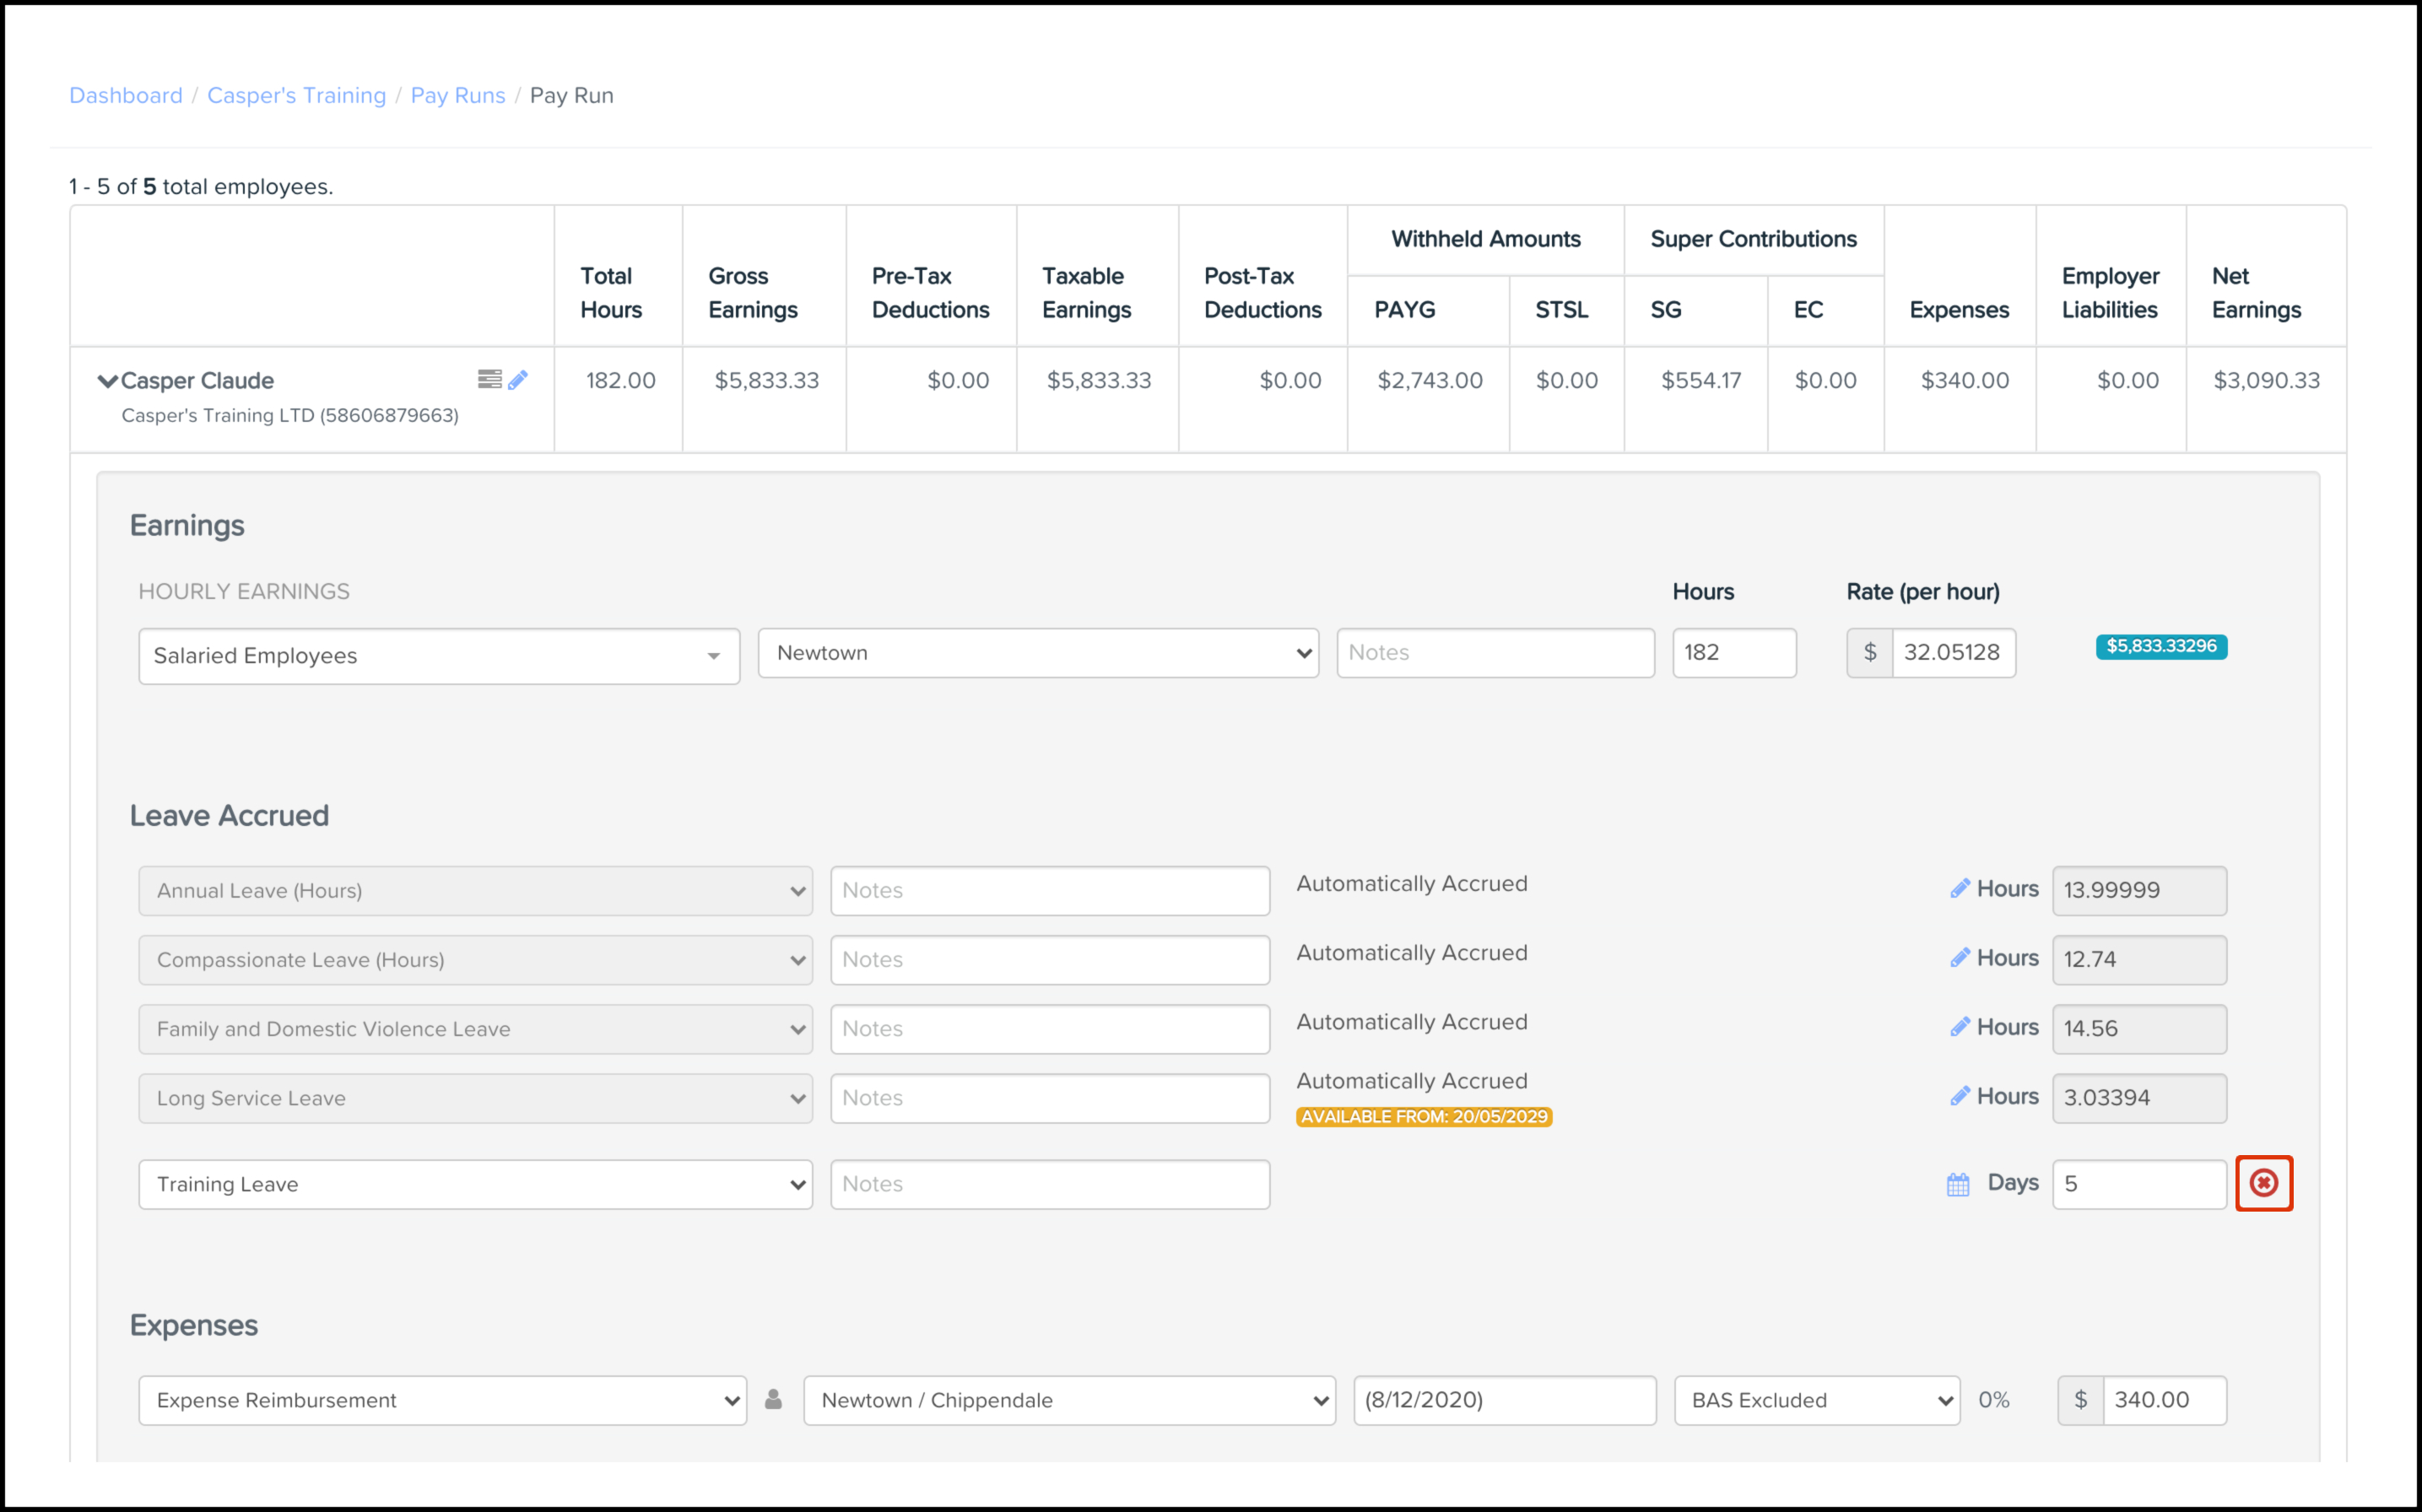Click the calendar icon next to Days
Image resolution: width=2422 pixels, height=1512 pixels.
coord(1958,1185)
